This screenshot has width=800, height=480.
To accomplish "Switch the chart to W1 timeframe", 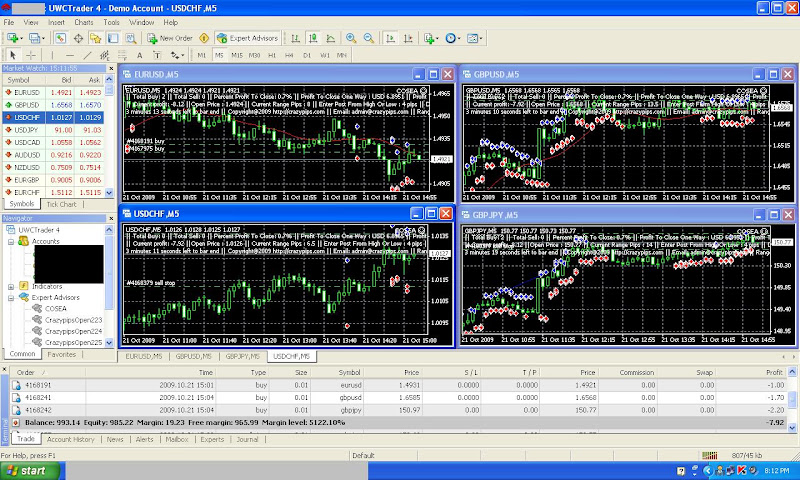I will point(324,55).
